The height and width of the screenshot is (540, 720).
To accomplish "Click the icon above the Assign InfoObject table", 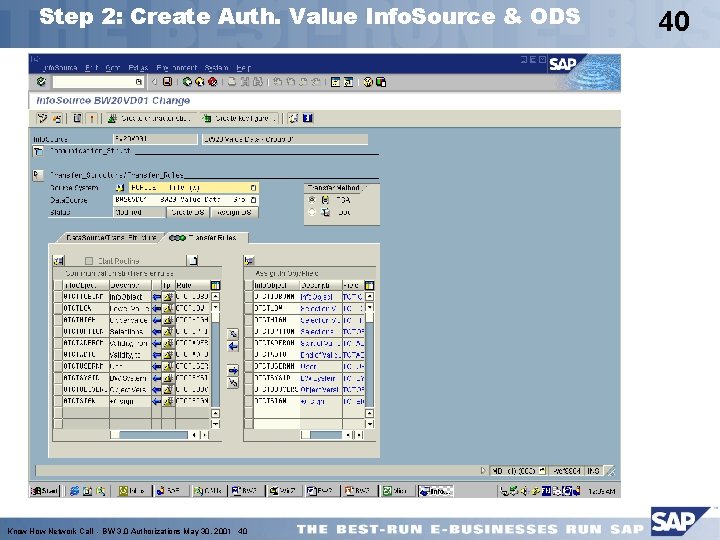I will click(x=249, y=260).
